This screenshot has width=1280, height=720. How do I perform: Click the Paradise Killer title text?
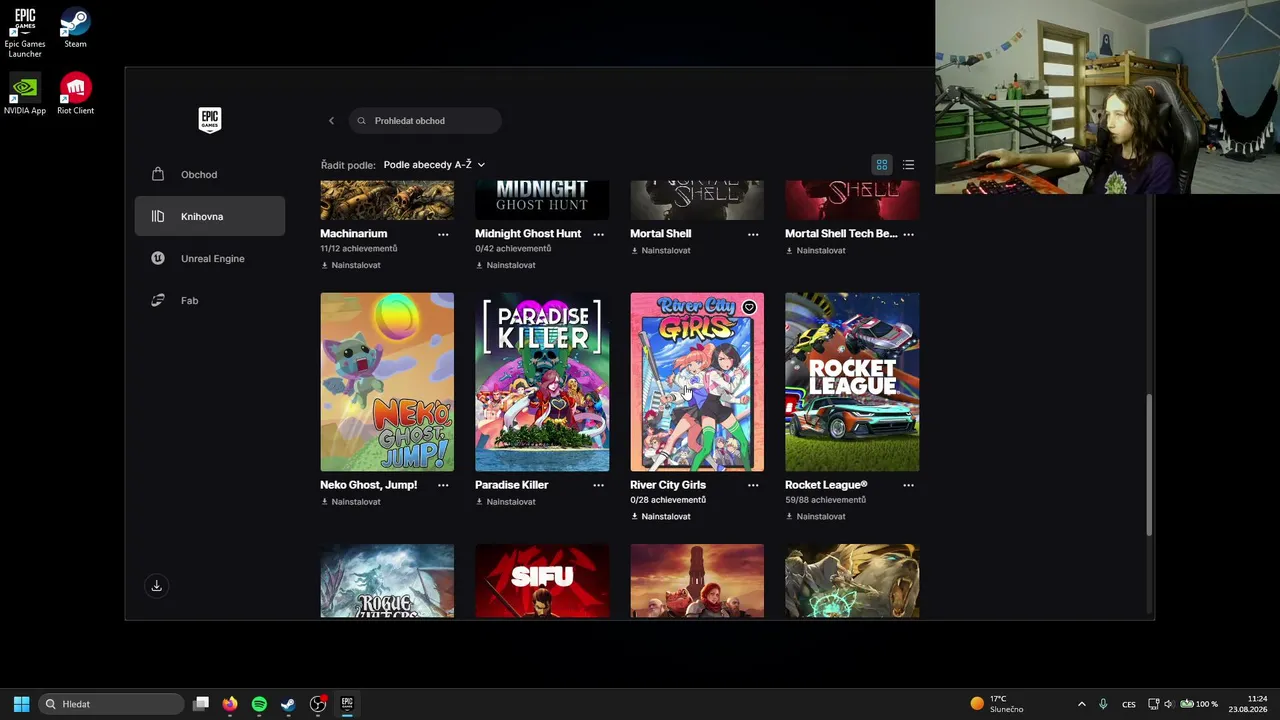click(x=512, y=485)
